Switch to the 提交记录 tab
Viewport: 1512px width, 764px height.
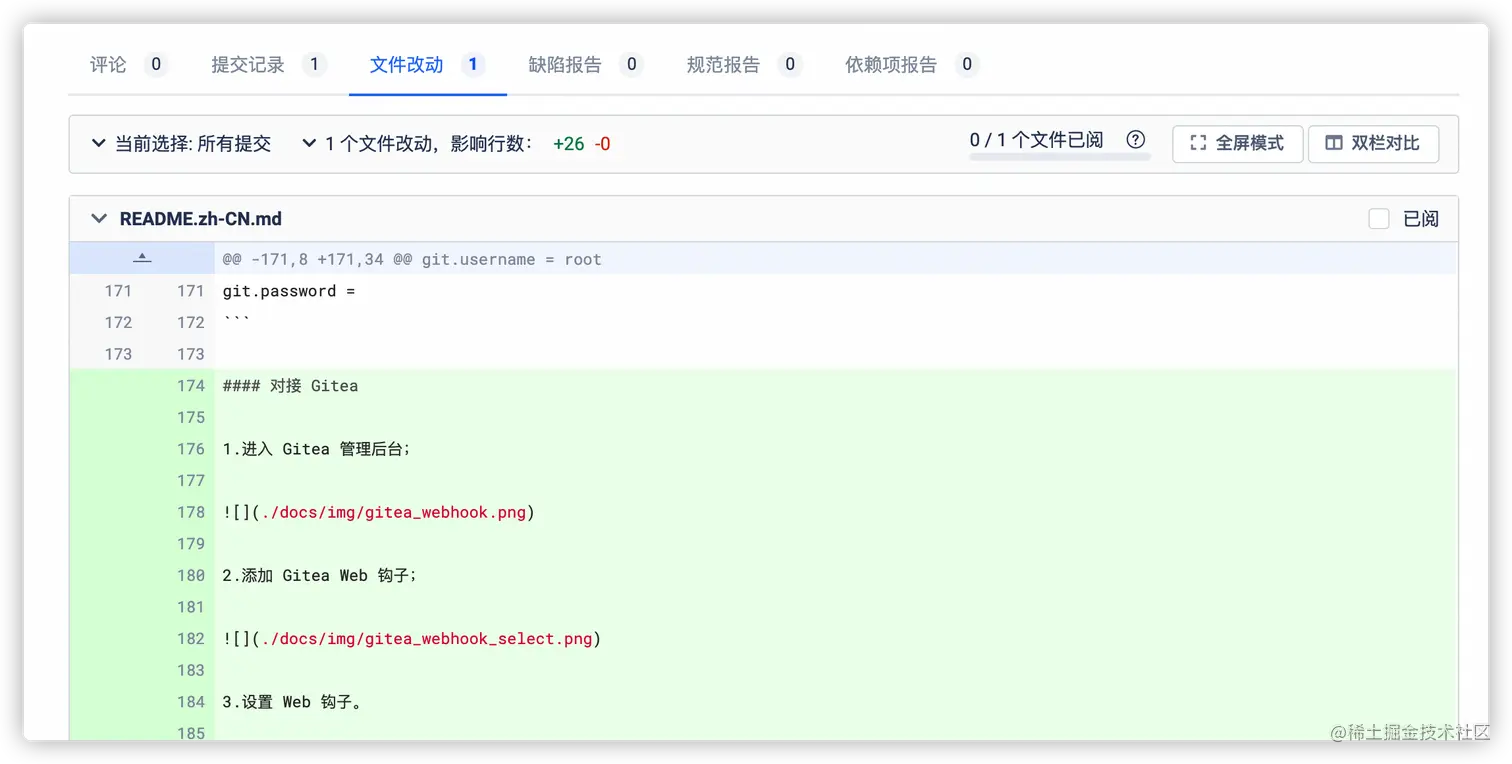click(268, 65)
